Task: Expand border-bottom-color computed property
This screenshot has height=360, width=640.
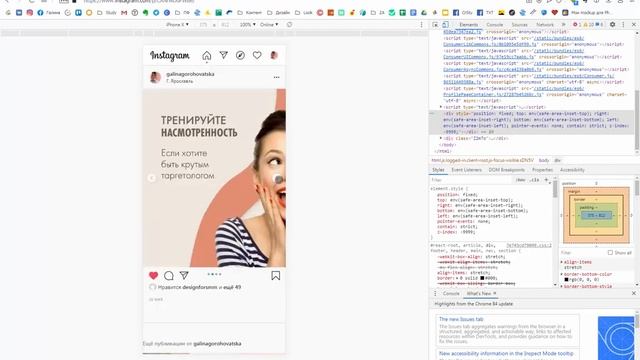Action: [x=562, y=274]
